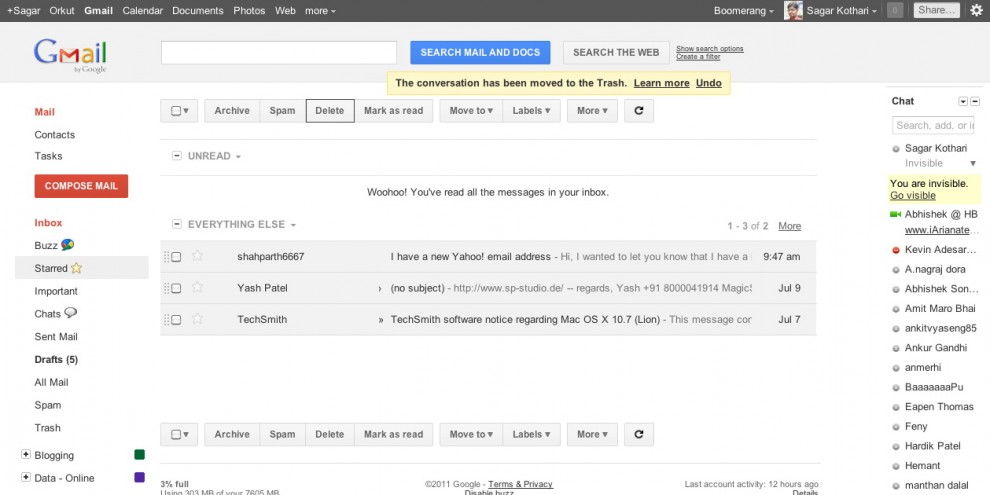Click the drag handle on the shahparth6667 row
This screenshot has width=990, height=495.
pos(167,256)
